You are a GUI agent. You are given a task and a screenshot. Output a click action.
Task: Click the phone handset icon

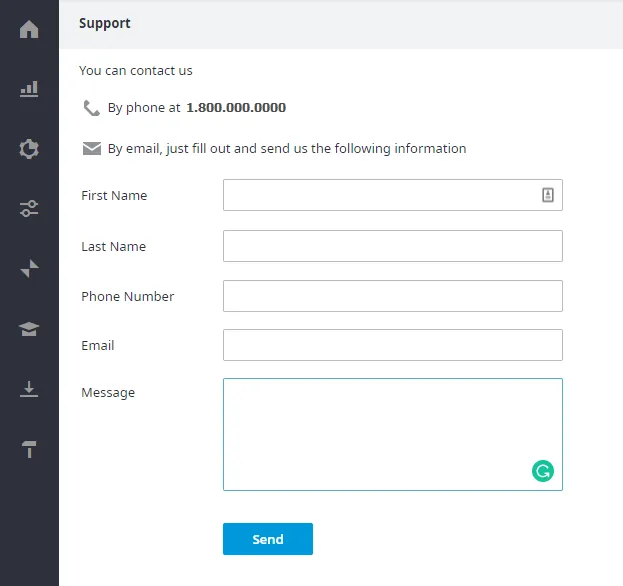pyautogui.click(x=91, y=108)
